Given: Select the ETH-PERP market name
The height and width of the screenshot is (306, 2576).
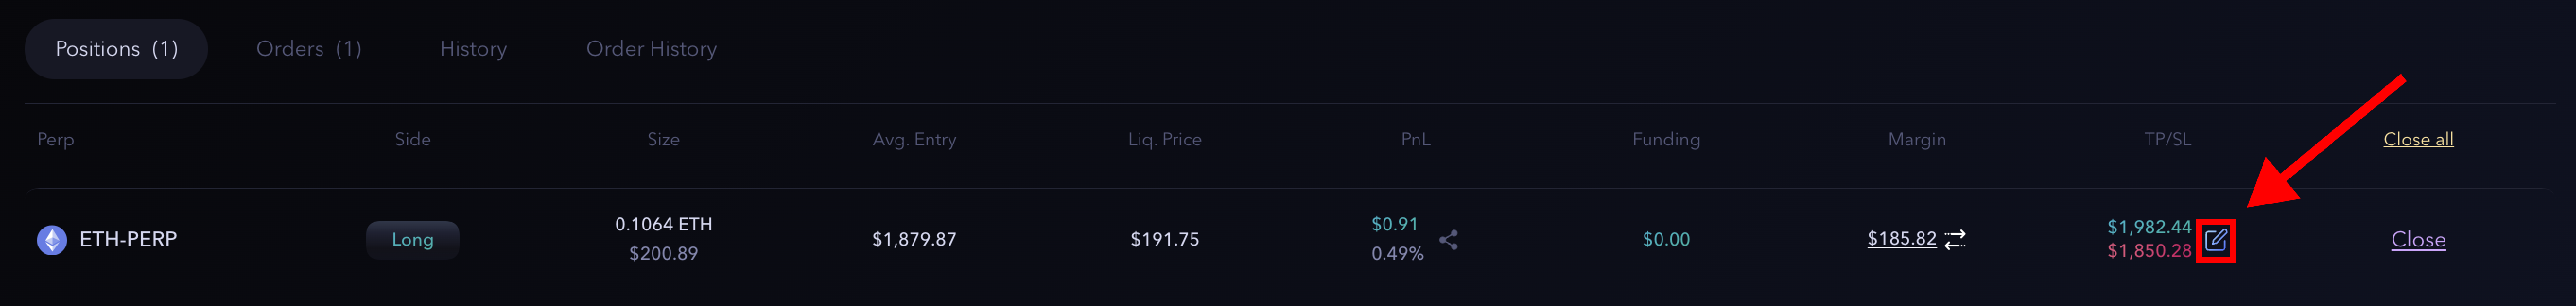Looking at the screenshot, I should coord(128,239).
